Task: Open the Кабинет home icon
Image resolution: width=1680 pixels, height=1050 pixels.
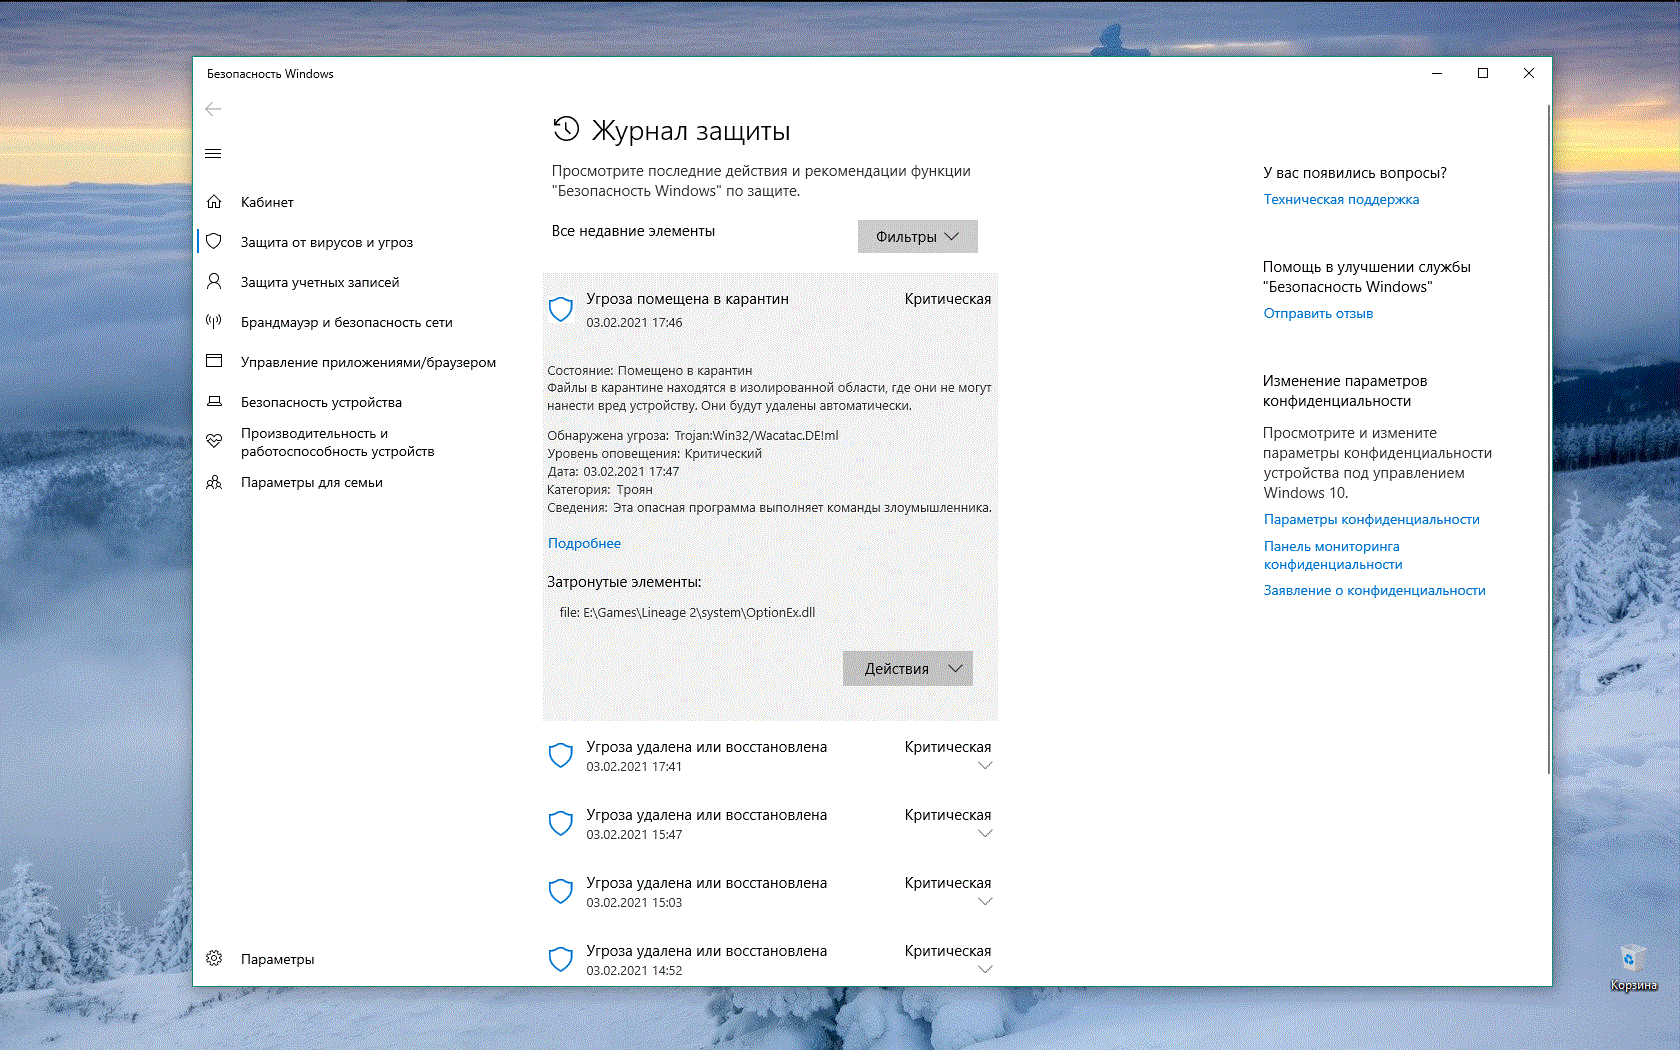Action: pyautogui.click(x=214, y=202)
